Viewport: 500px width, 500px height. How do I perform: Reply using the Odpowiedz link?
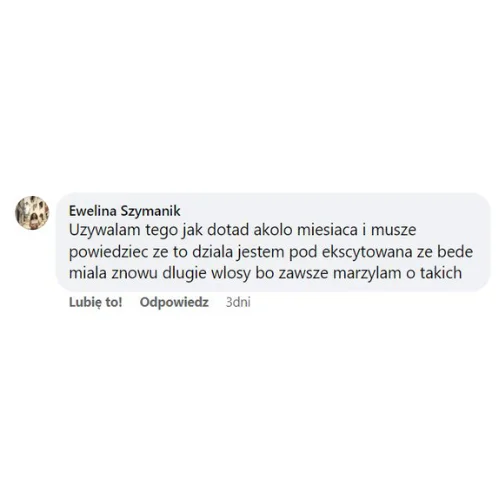[174, 302]
